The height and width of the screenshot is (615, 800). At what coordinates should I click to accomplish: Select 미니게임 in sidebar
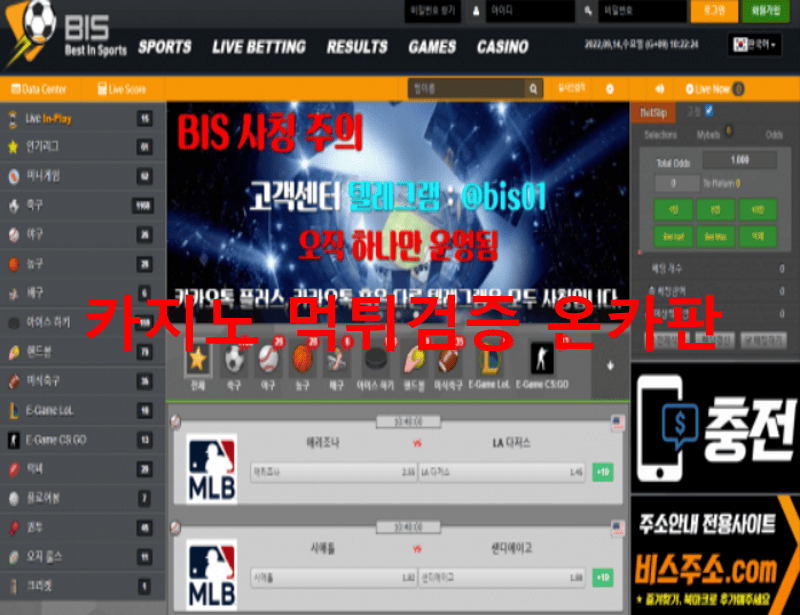coord(83,176)
